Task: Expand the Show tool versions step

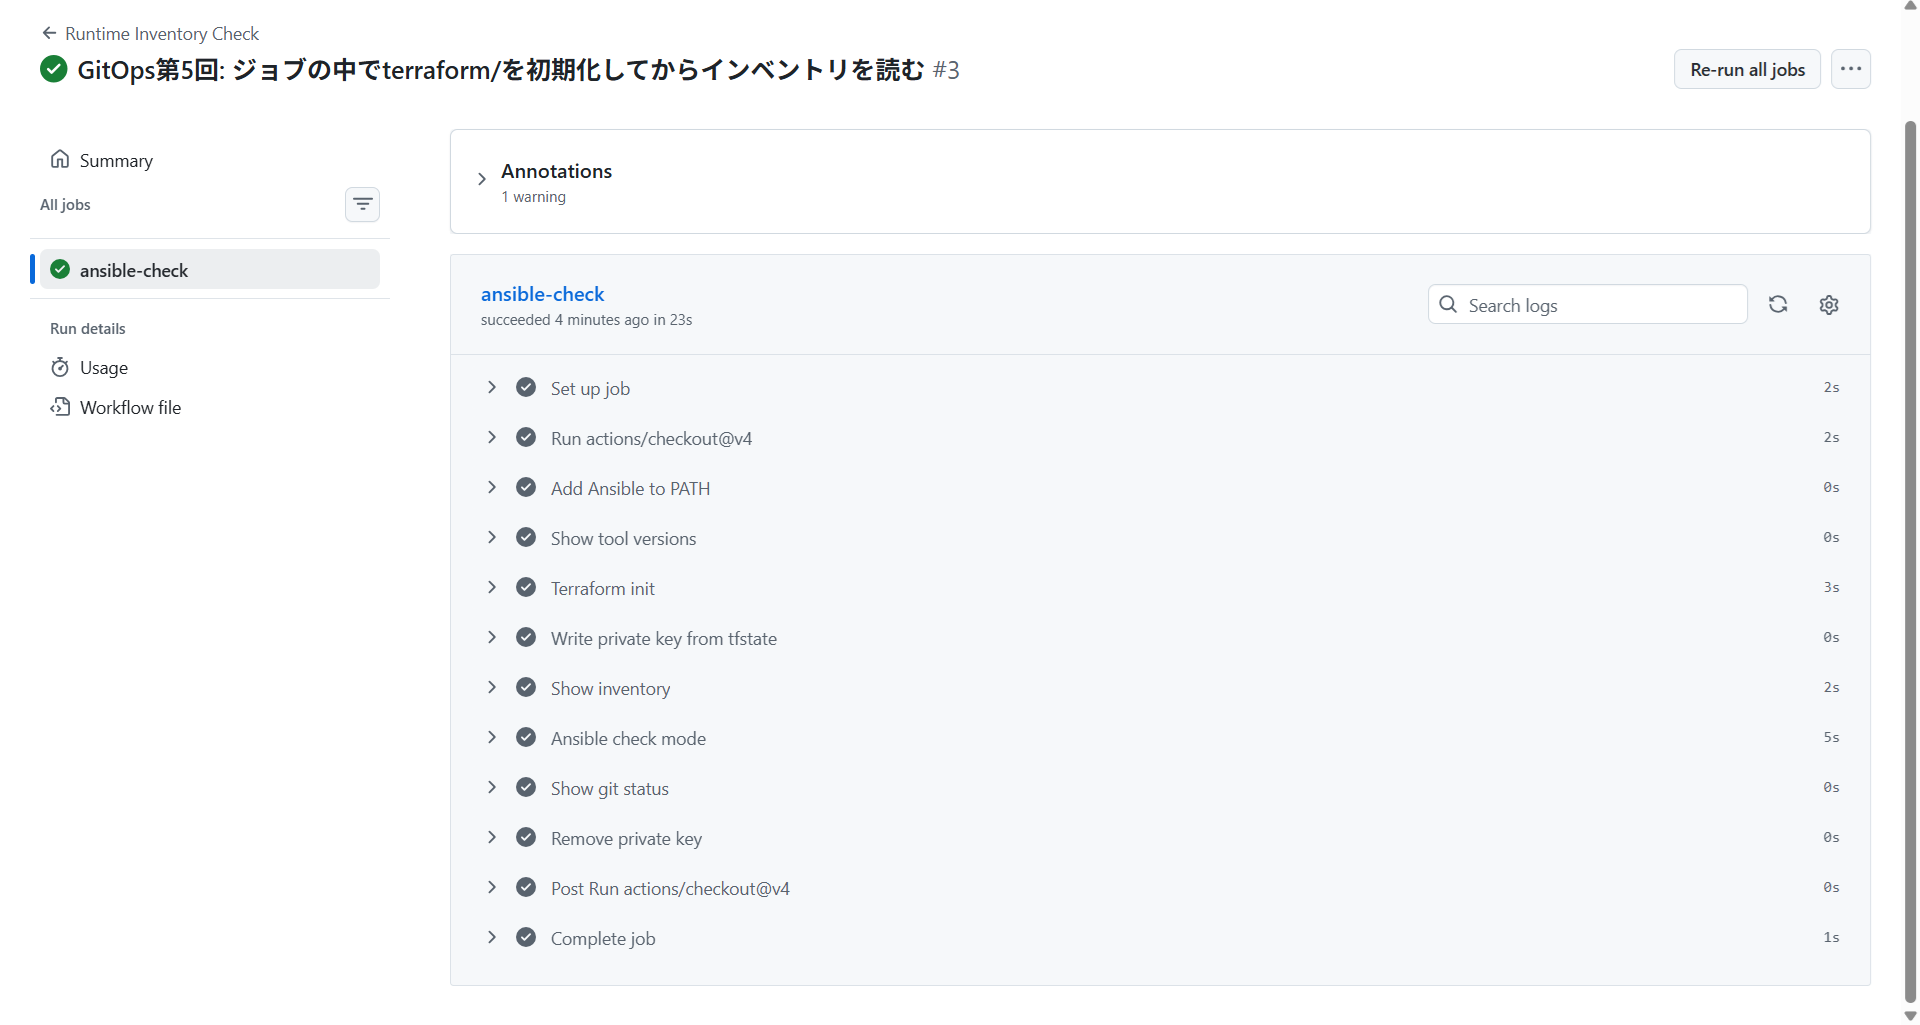Action: [492, 538]
